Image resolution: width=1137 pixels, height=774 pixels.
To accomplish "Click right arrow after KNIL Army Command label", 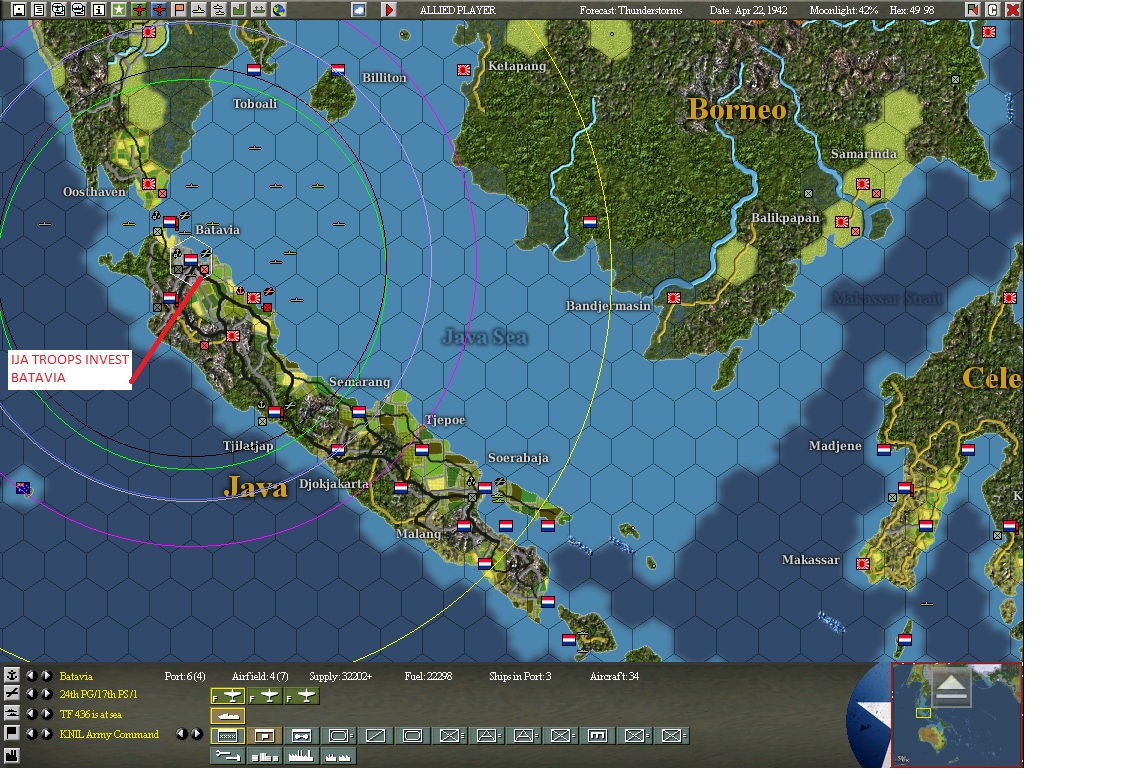I will pos(197,734).
